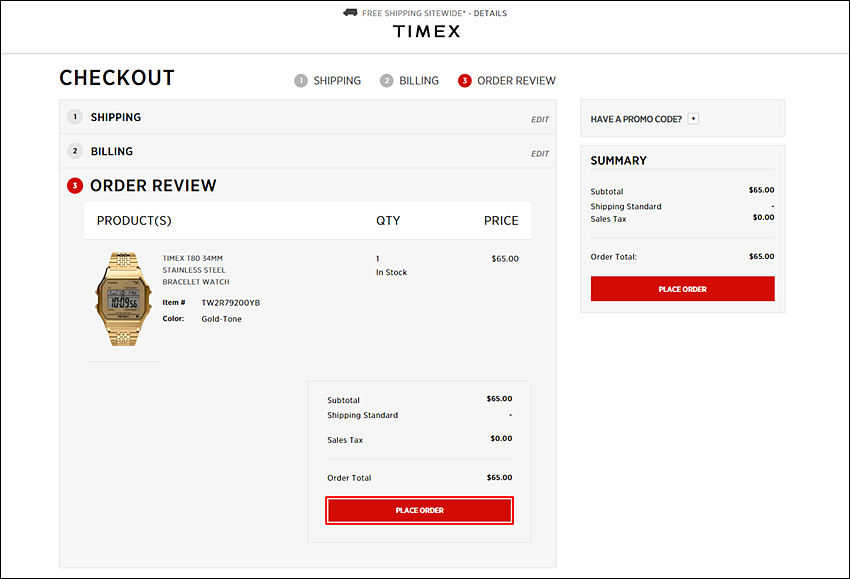Go to the SHIPPING step in progress bar
Screen dimensions: 850x579
coord(337,81)
